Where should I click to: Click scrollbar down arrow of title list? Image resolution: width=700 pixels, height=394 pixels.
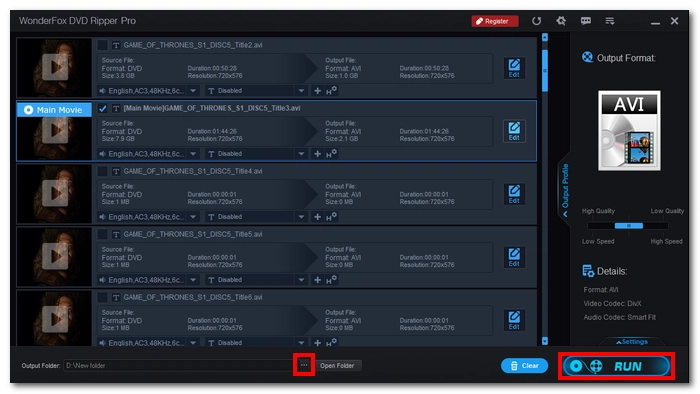click(545, 341)
